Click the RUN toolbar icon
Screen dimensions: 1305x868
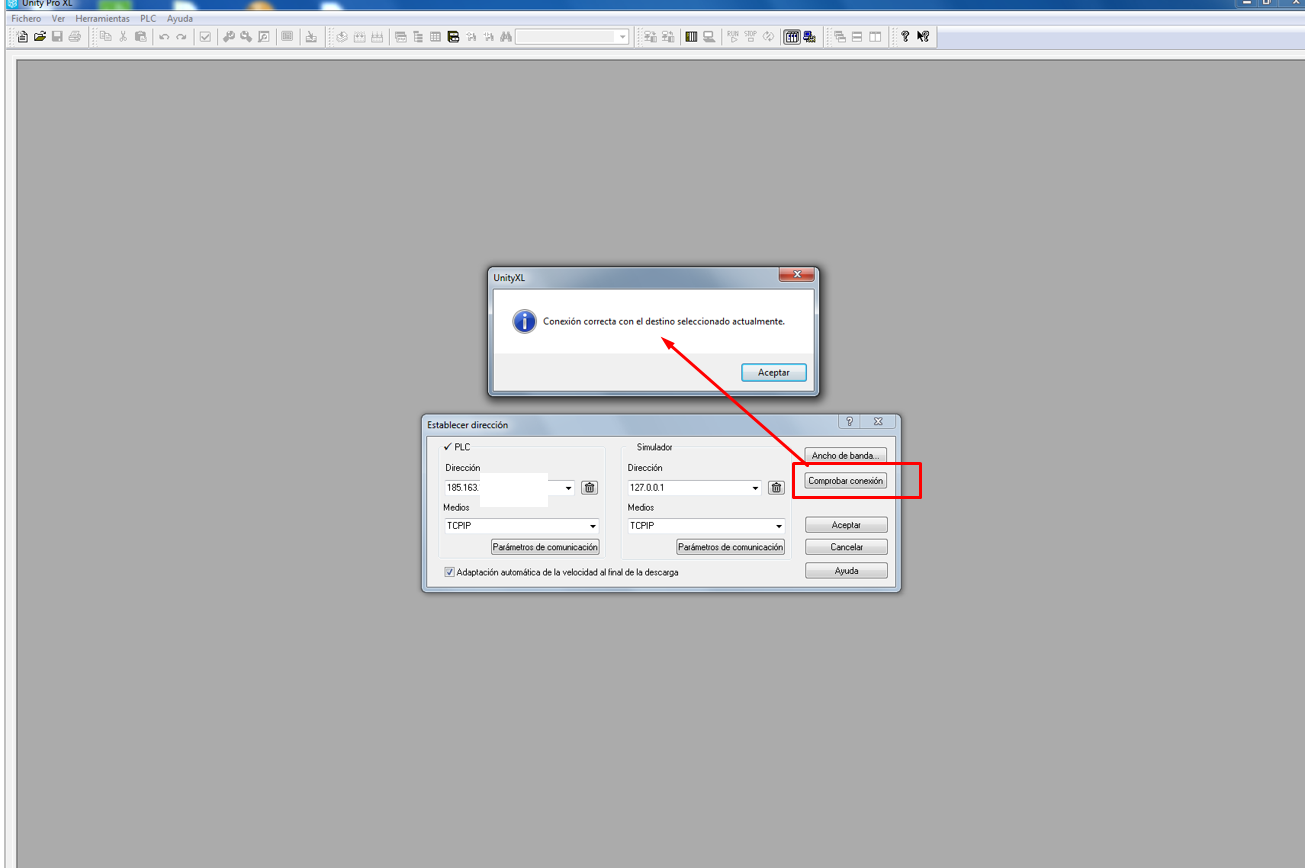[733, 37]
